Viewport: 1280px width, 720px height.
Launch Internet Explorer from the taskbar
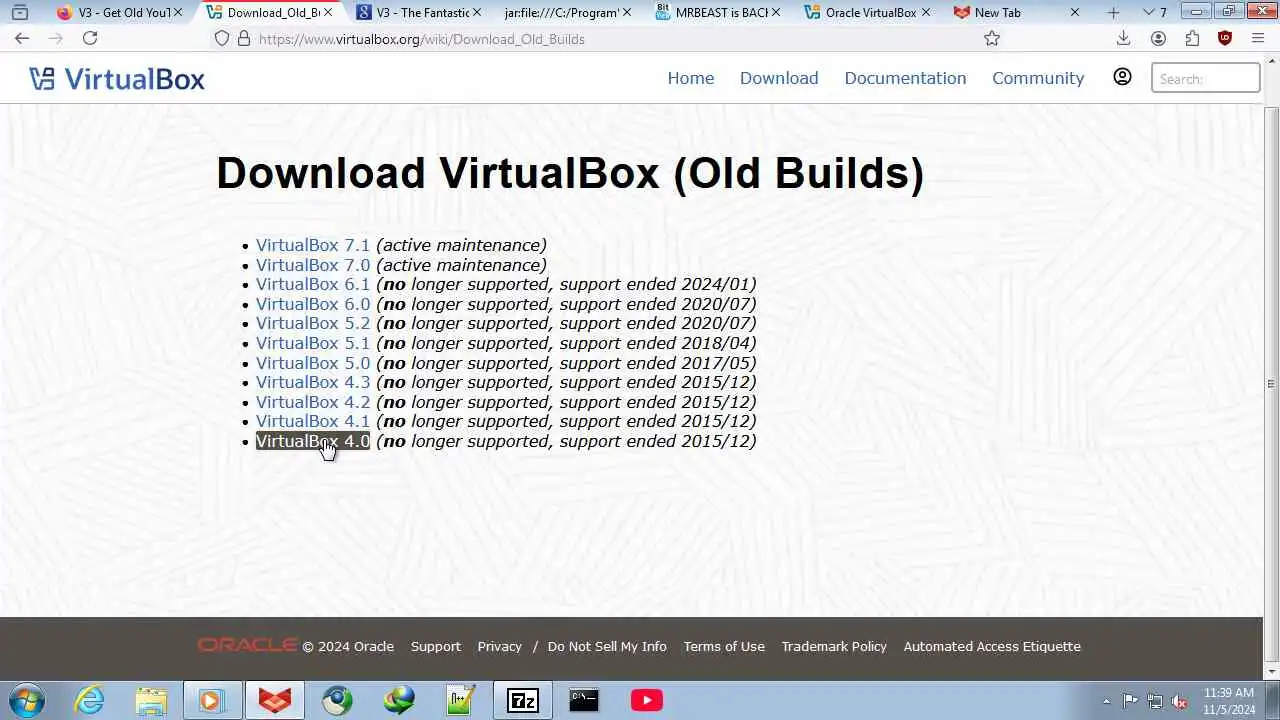[90, 700]
